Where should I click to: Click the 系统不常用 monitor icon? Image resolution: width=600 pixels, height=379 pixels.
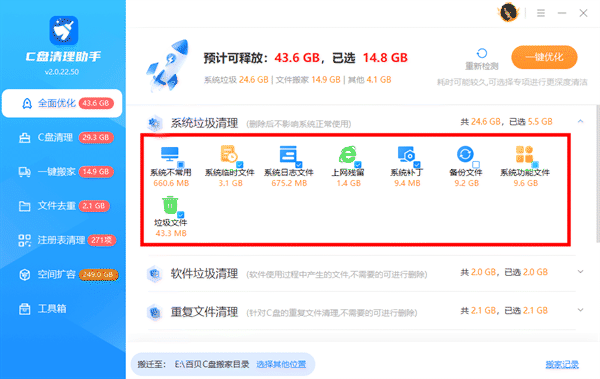(170, 154)
